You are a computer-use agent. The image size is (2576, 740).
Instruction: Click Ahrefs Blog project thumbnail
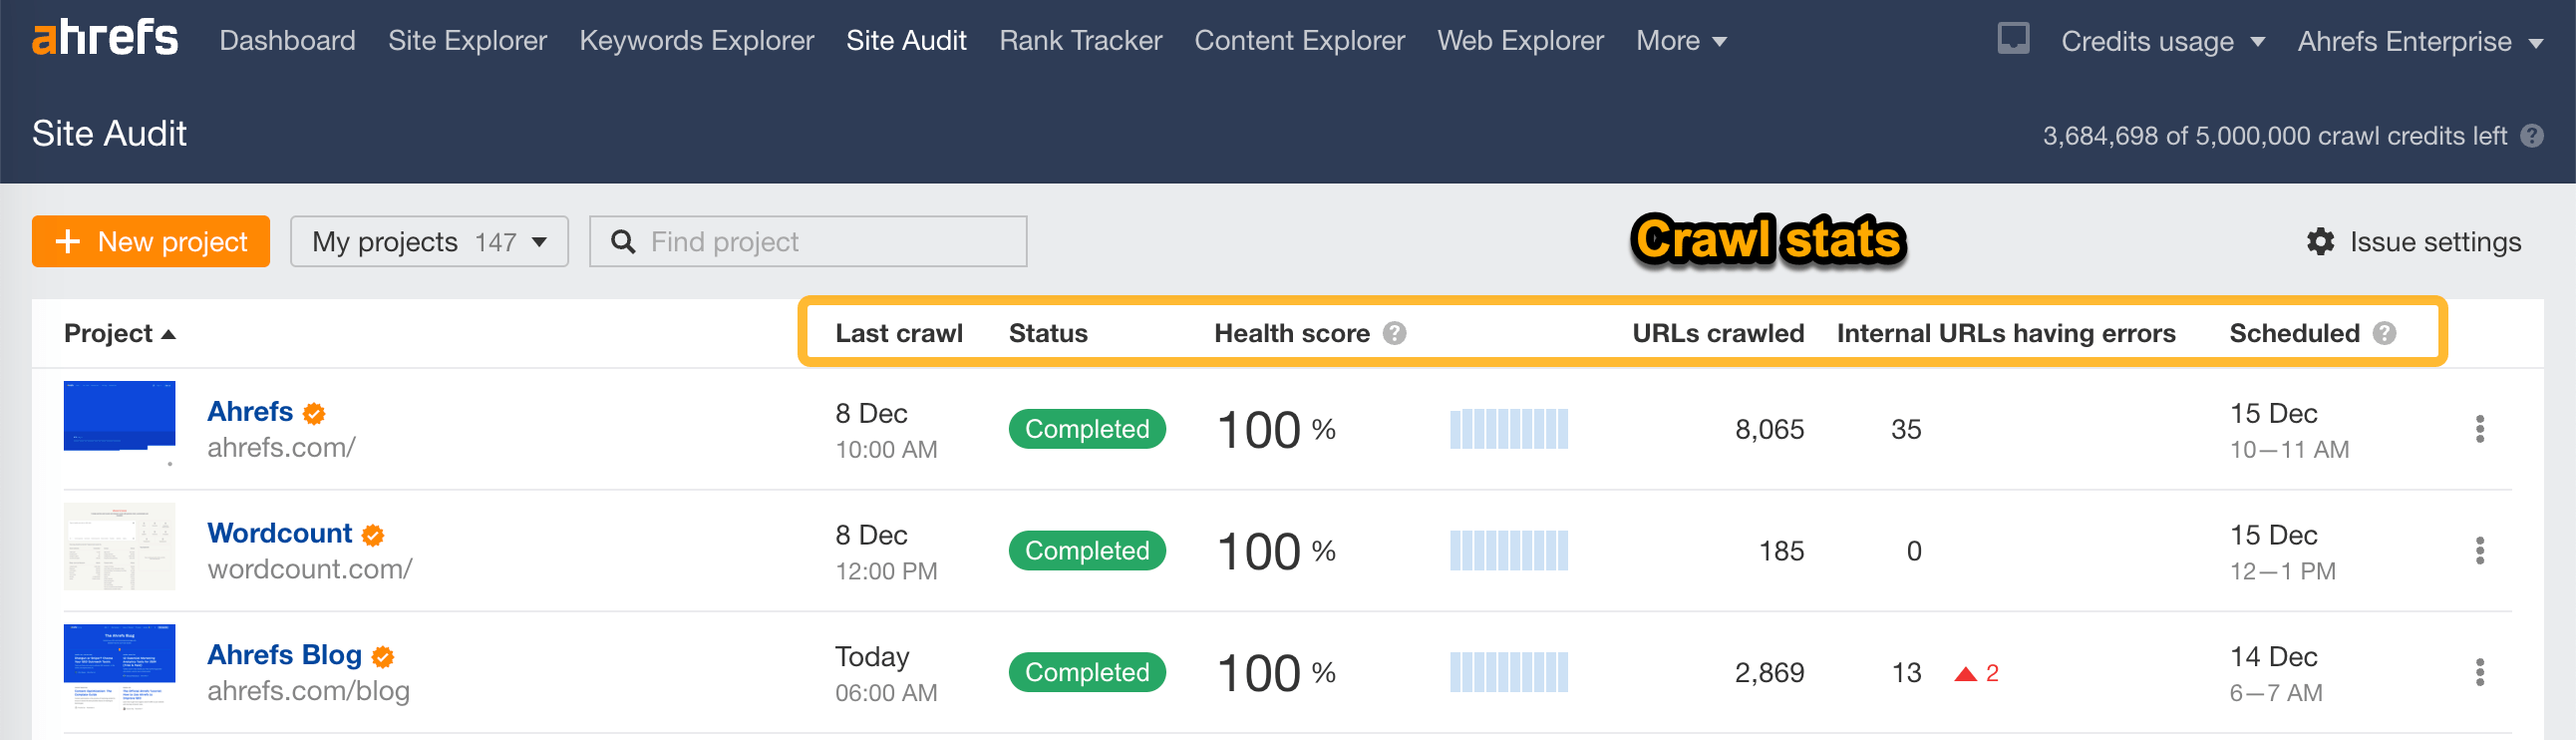(119, 666)
